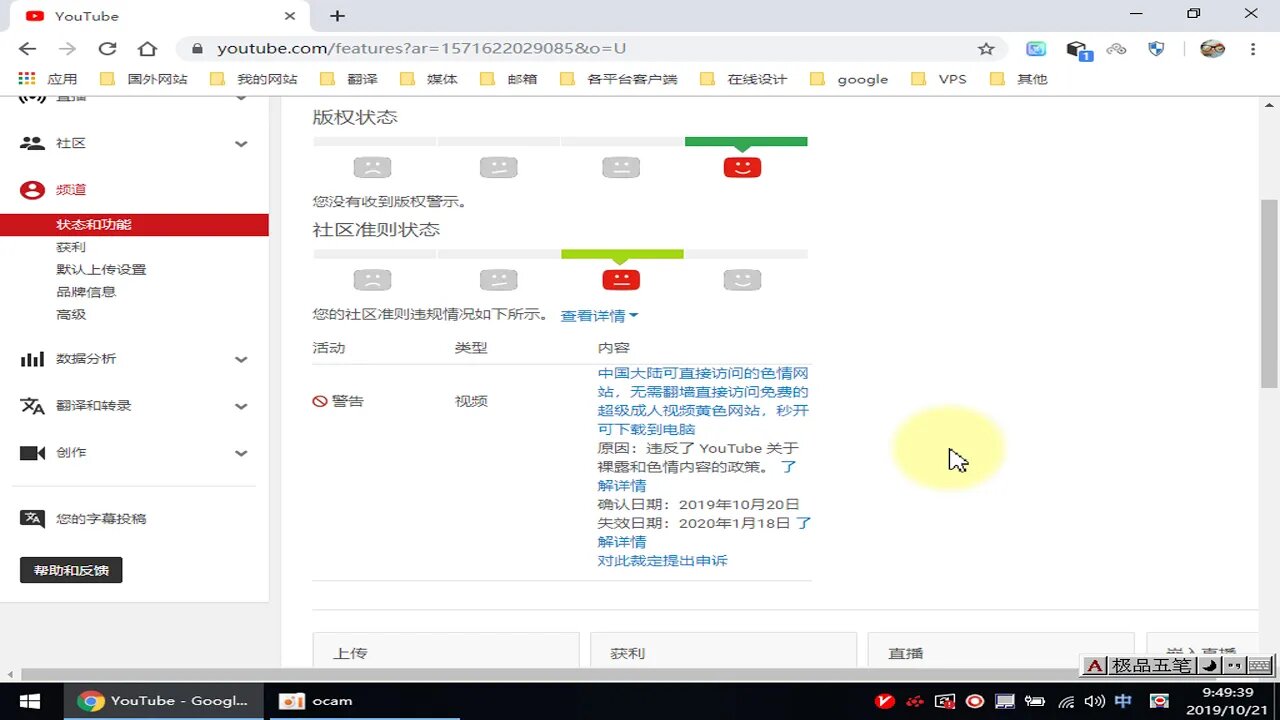The height and width of the screenshot is (720, 1280).
Task: Open 品牌信息 in the sidebar
Action: (x=86, y=292)
